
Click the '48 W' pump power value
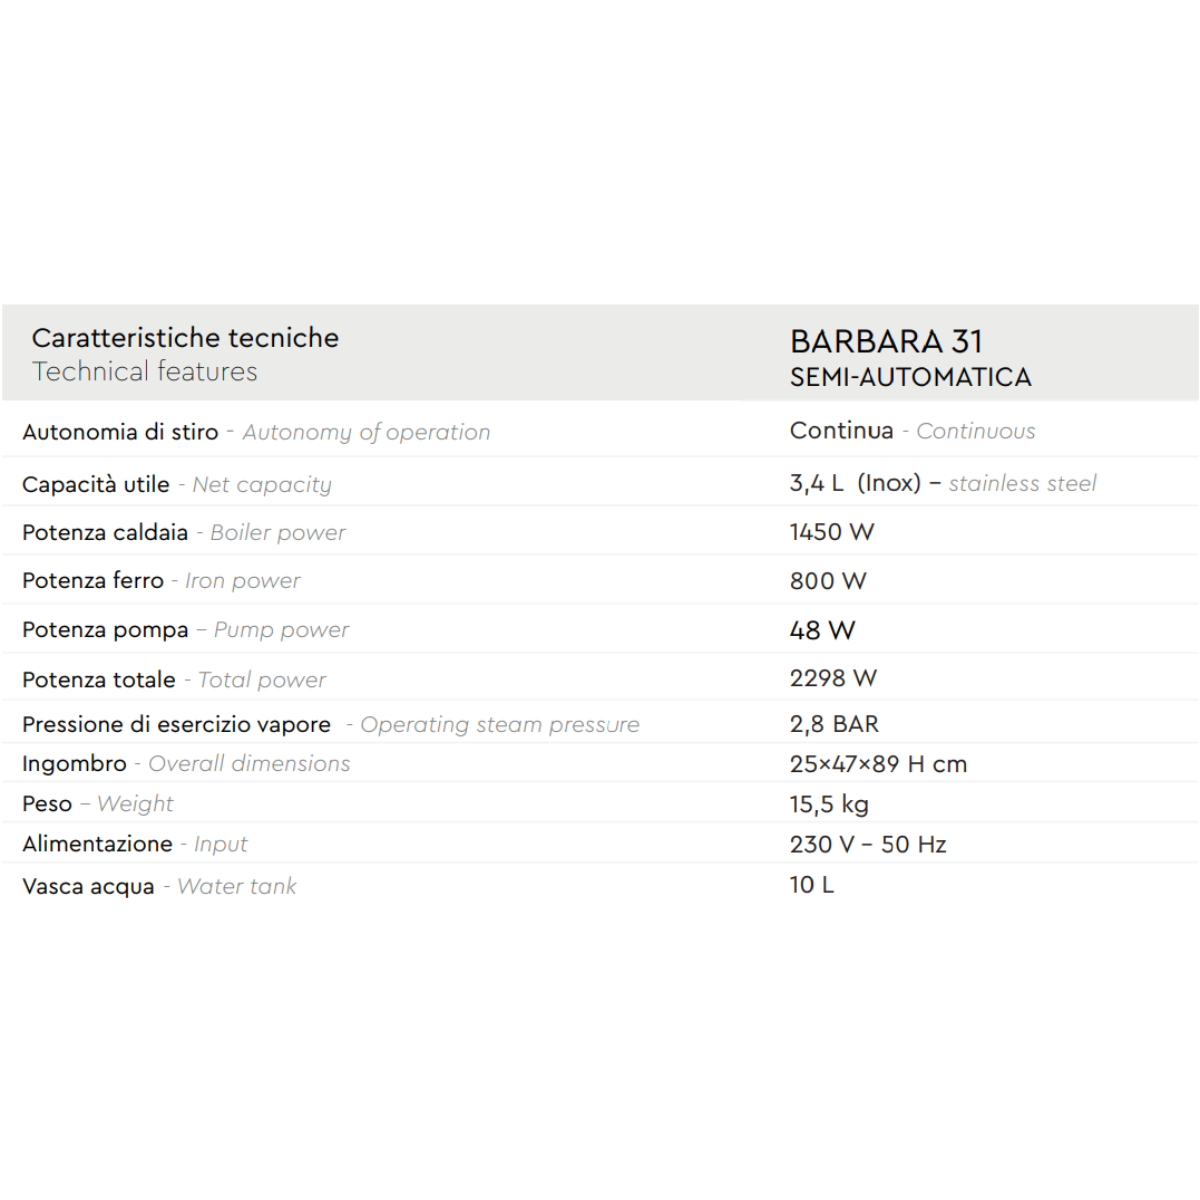coord(822,630)
